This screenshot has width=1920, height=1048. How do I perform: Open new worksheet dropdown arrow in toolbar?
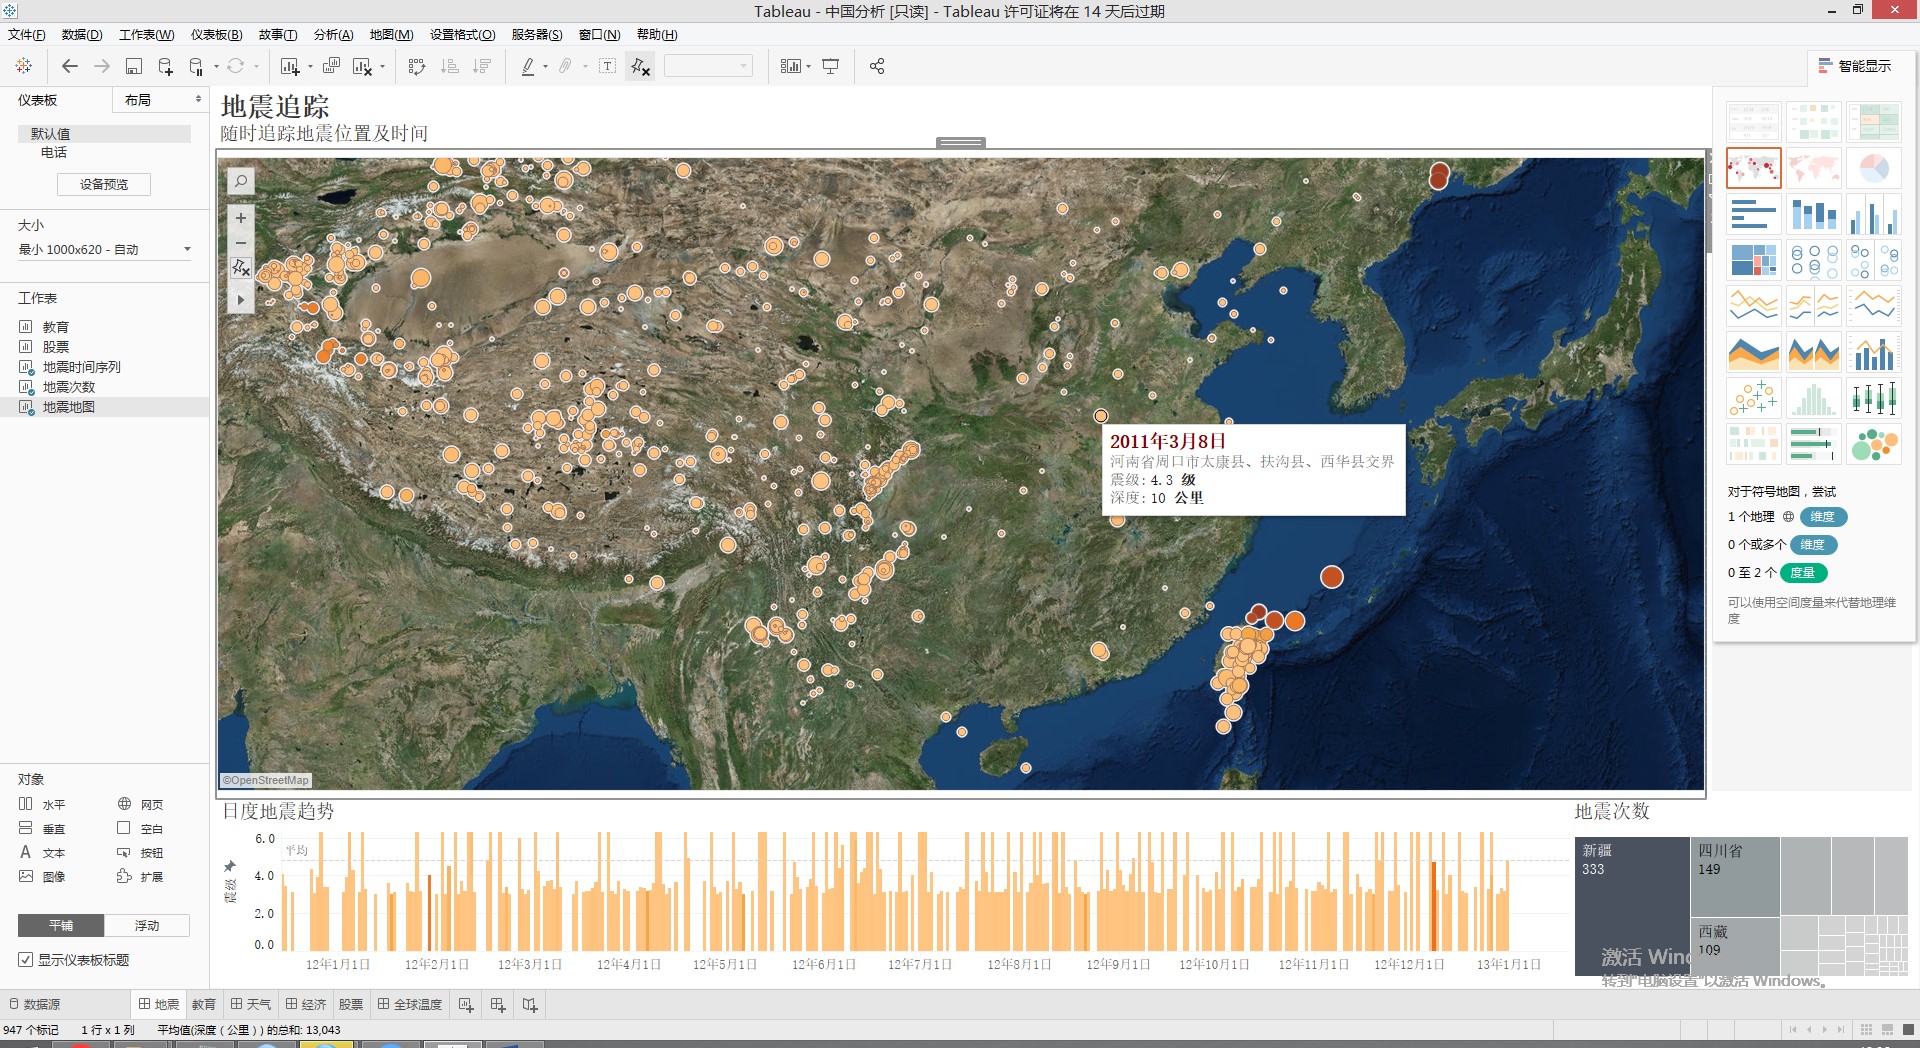pyautogui.click(x=310, y=67)
